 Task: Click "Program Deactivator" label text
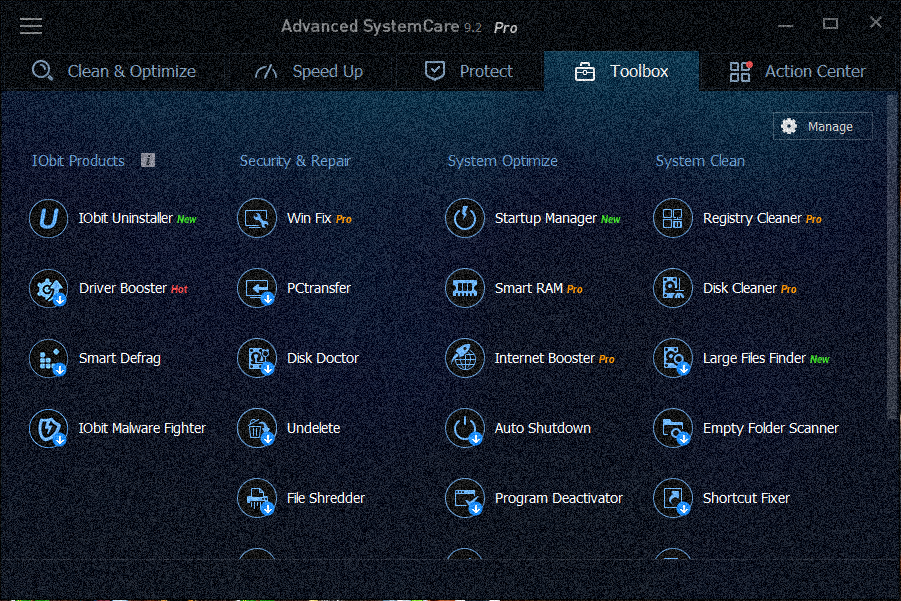pyautogui.click(x=559, y=499)
